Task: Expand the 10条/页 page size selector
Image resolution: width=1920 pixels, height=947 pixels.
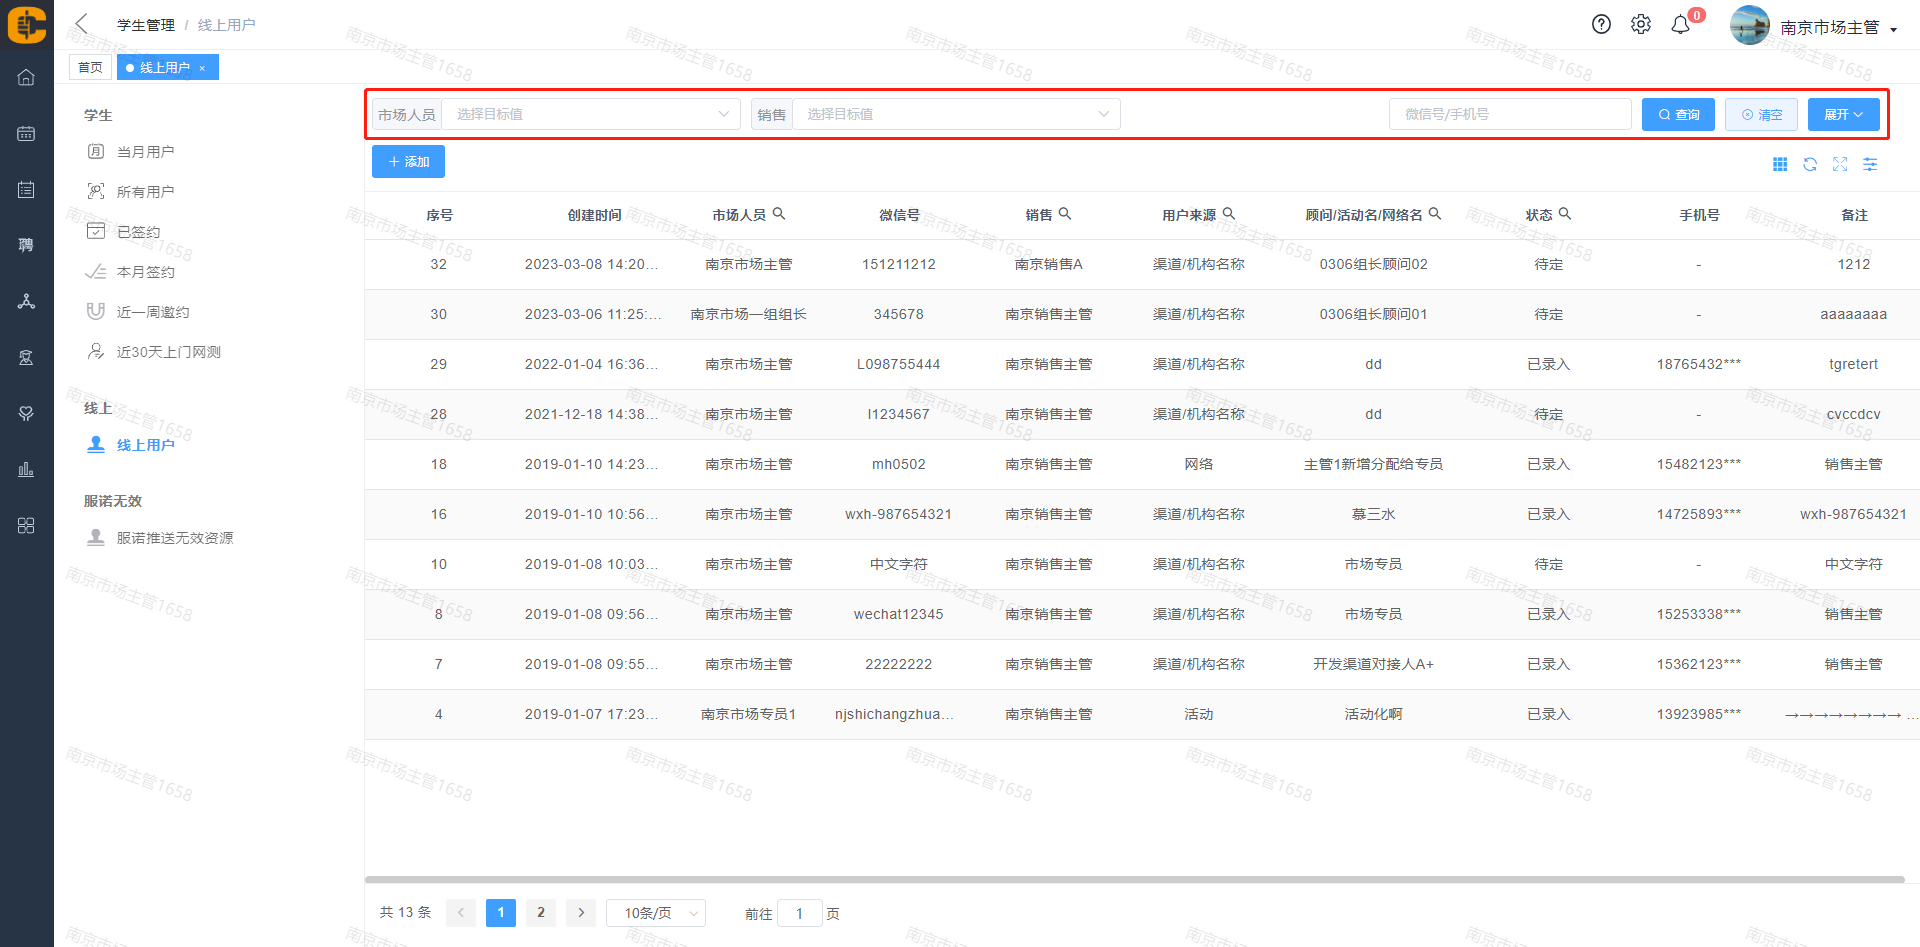Action: pyautogui.click(x=656, y=913)
